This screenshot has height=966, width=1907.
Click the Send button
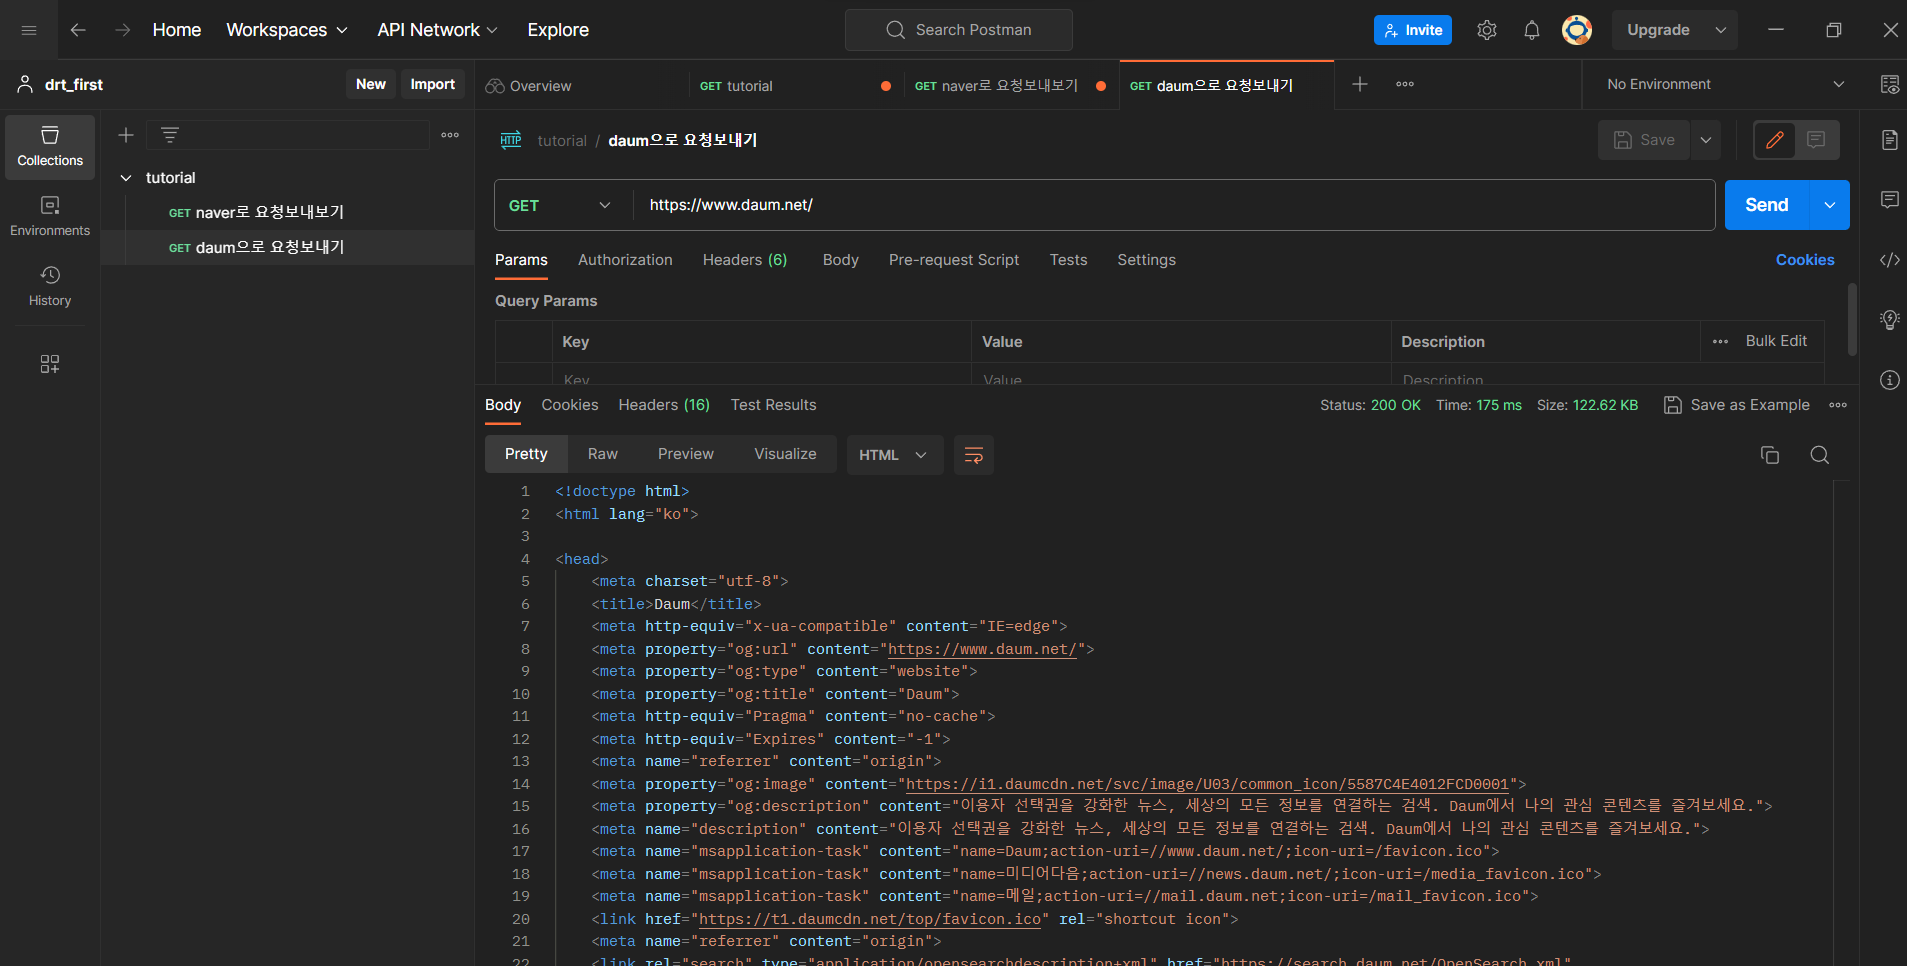[x=1767, y=205]
